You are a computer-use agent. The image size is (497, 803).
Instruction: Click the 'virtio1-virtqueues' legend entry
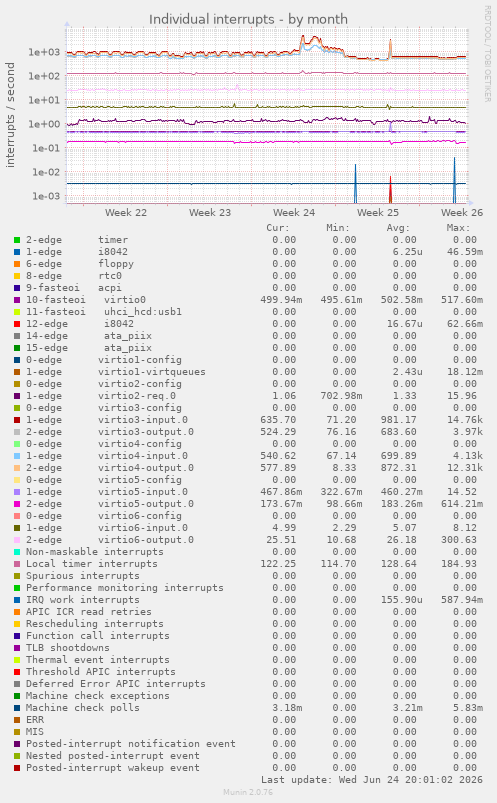[152, 372]
